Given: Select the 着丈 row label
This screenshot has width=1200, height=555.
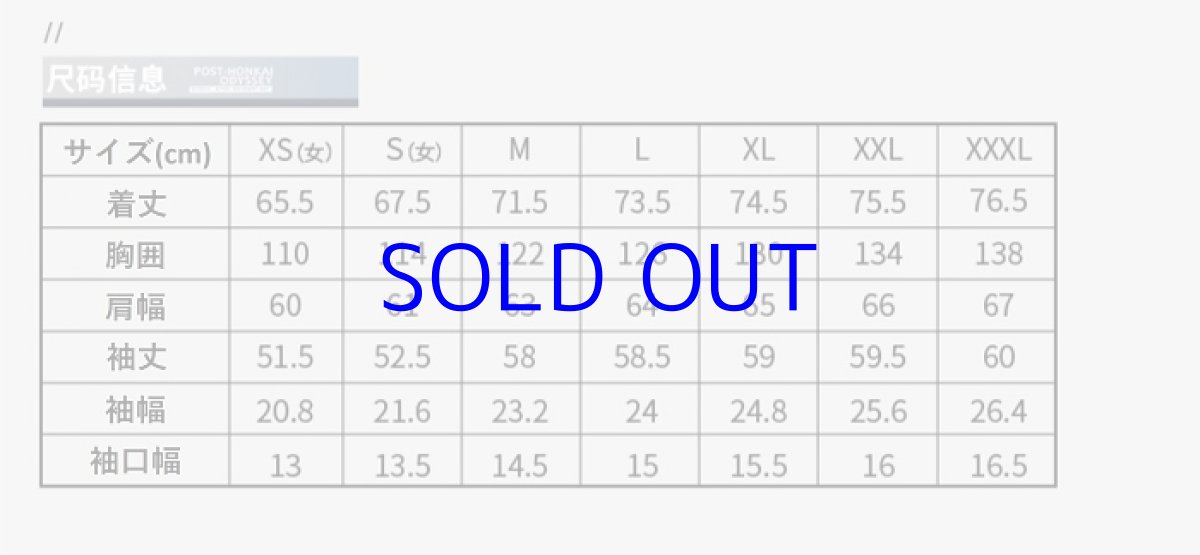Looking at the screenshot, I should 137,203.
